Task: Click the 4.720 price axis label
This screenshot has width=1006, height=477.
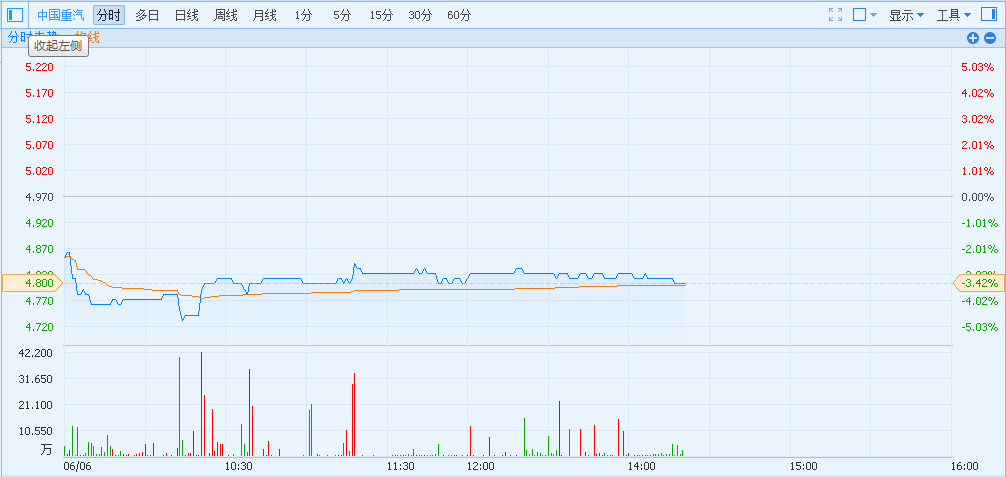Action: pos(40,327)
